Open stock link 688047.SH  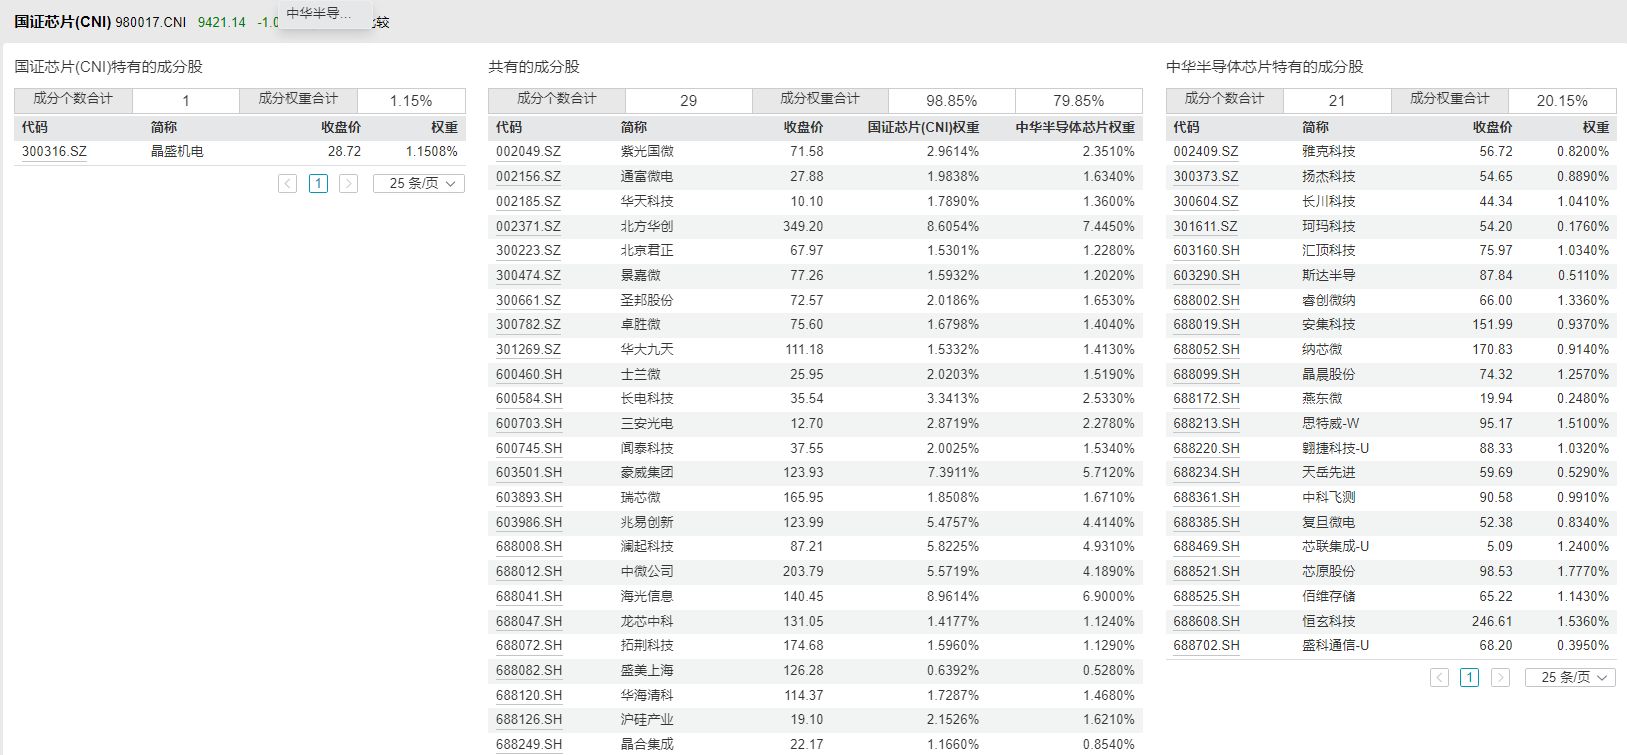pos(529,622)
